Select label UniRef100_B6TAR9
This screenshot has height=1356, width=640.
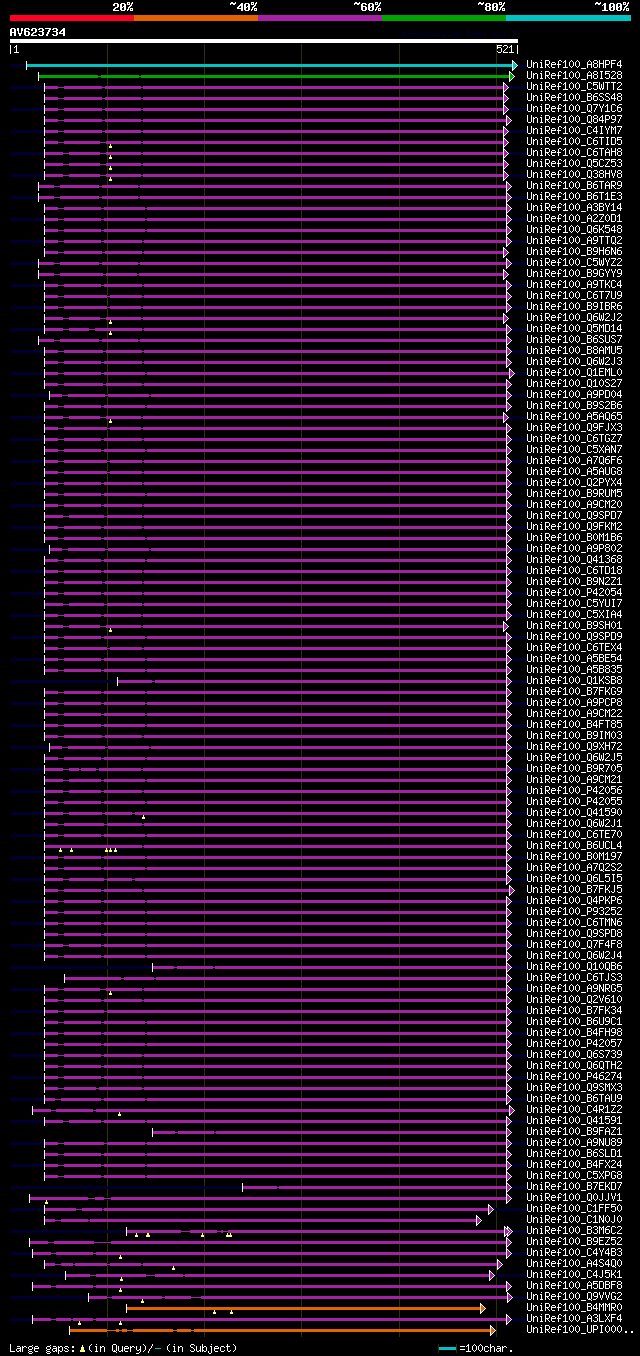574,186
